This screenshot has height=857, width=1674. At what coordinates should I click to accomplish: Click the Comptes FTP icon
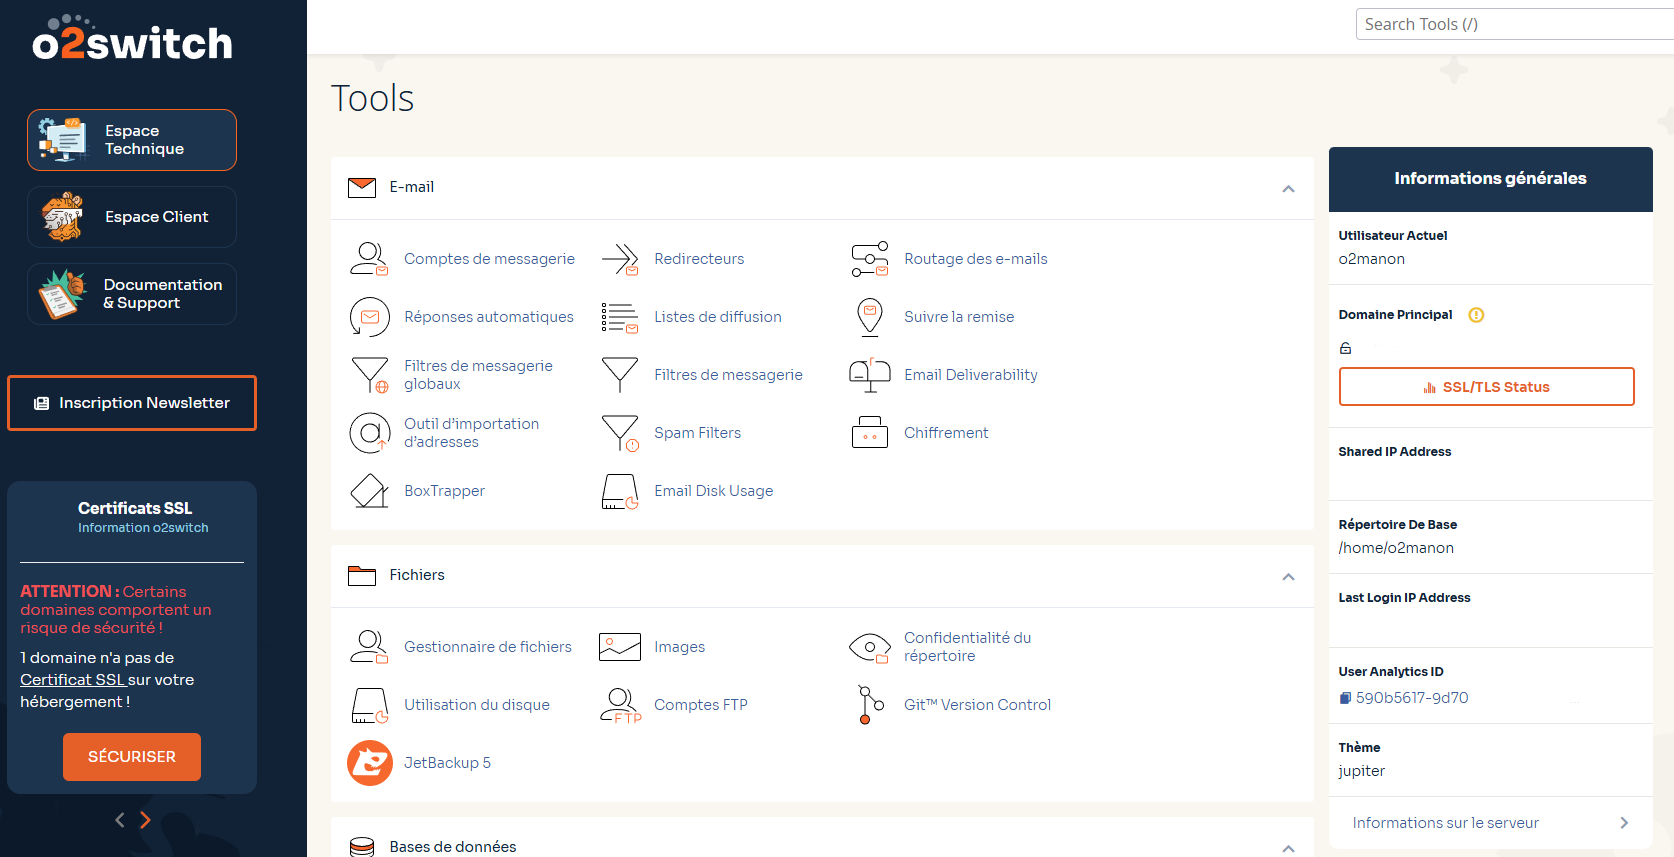(620, 705)
